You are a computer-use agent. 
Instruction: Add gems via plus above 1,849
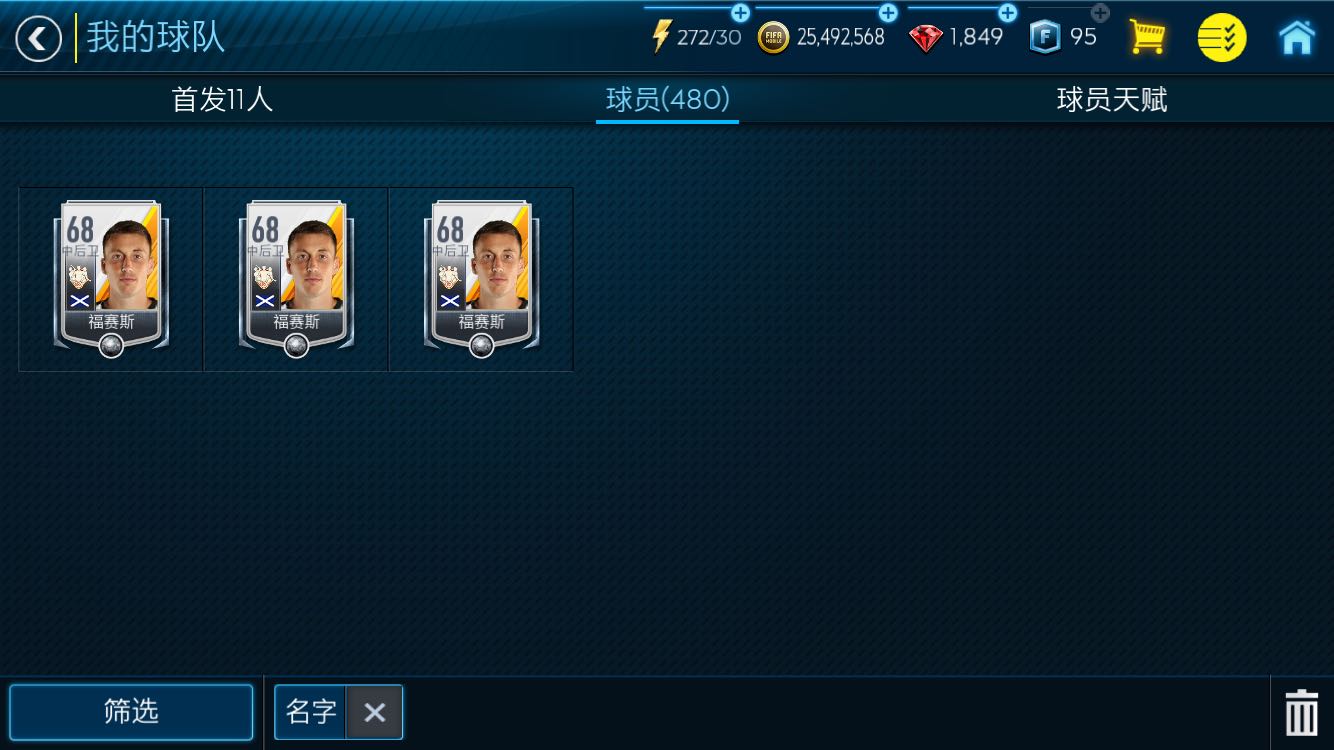(1007, 13)
